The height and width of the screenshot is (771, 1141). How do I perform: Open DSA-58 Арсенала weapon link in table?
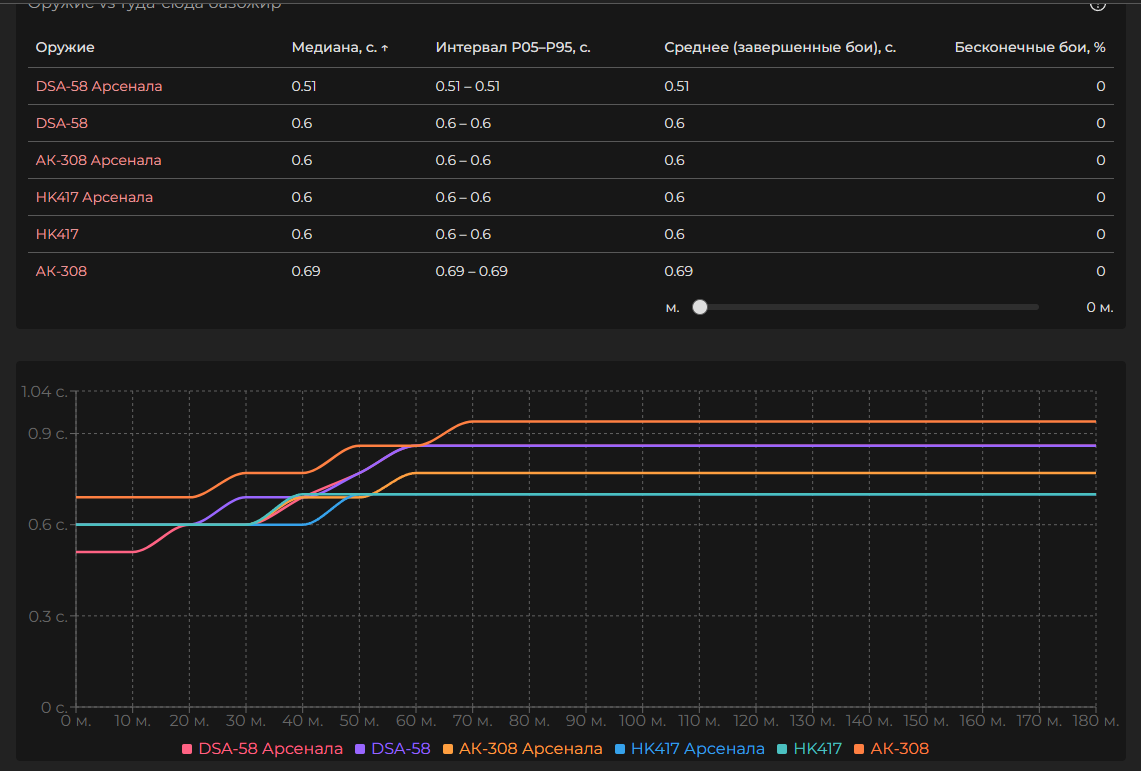99,86
